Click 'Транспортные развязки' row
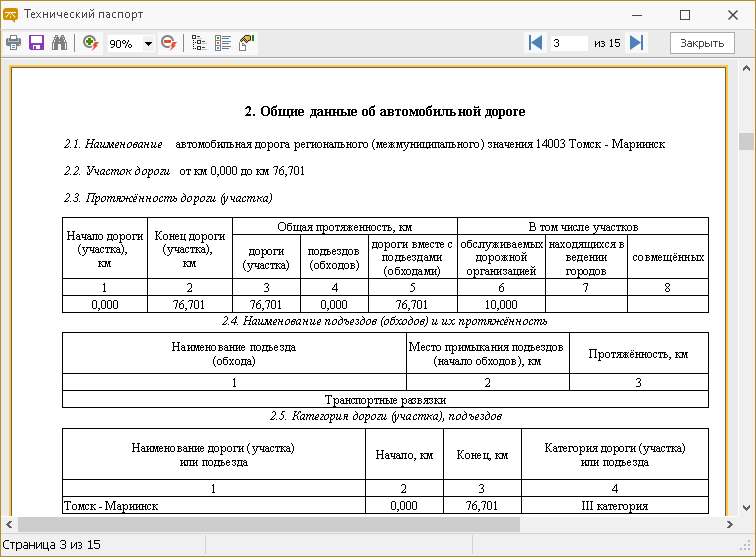 (385, 400)
